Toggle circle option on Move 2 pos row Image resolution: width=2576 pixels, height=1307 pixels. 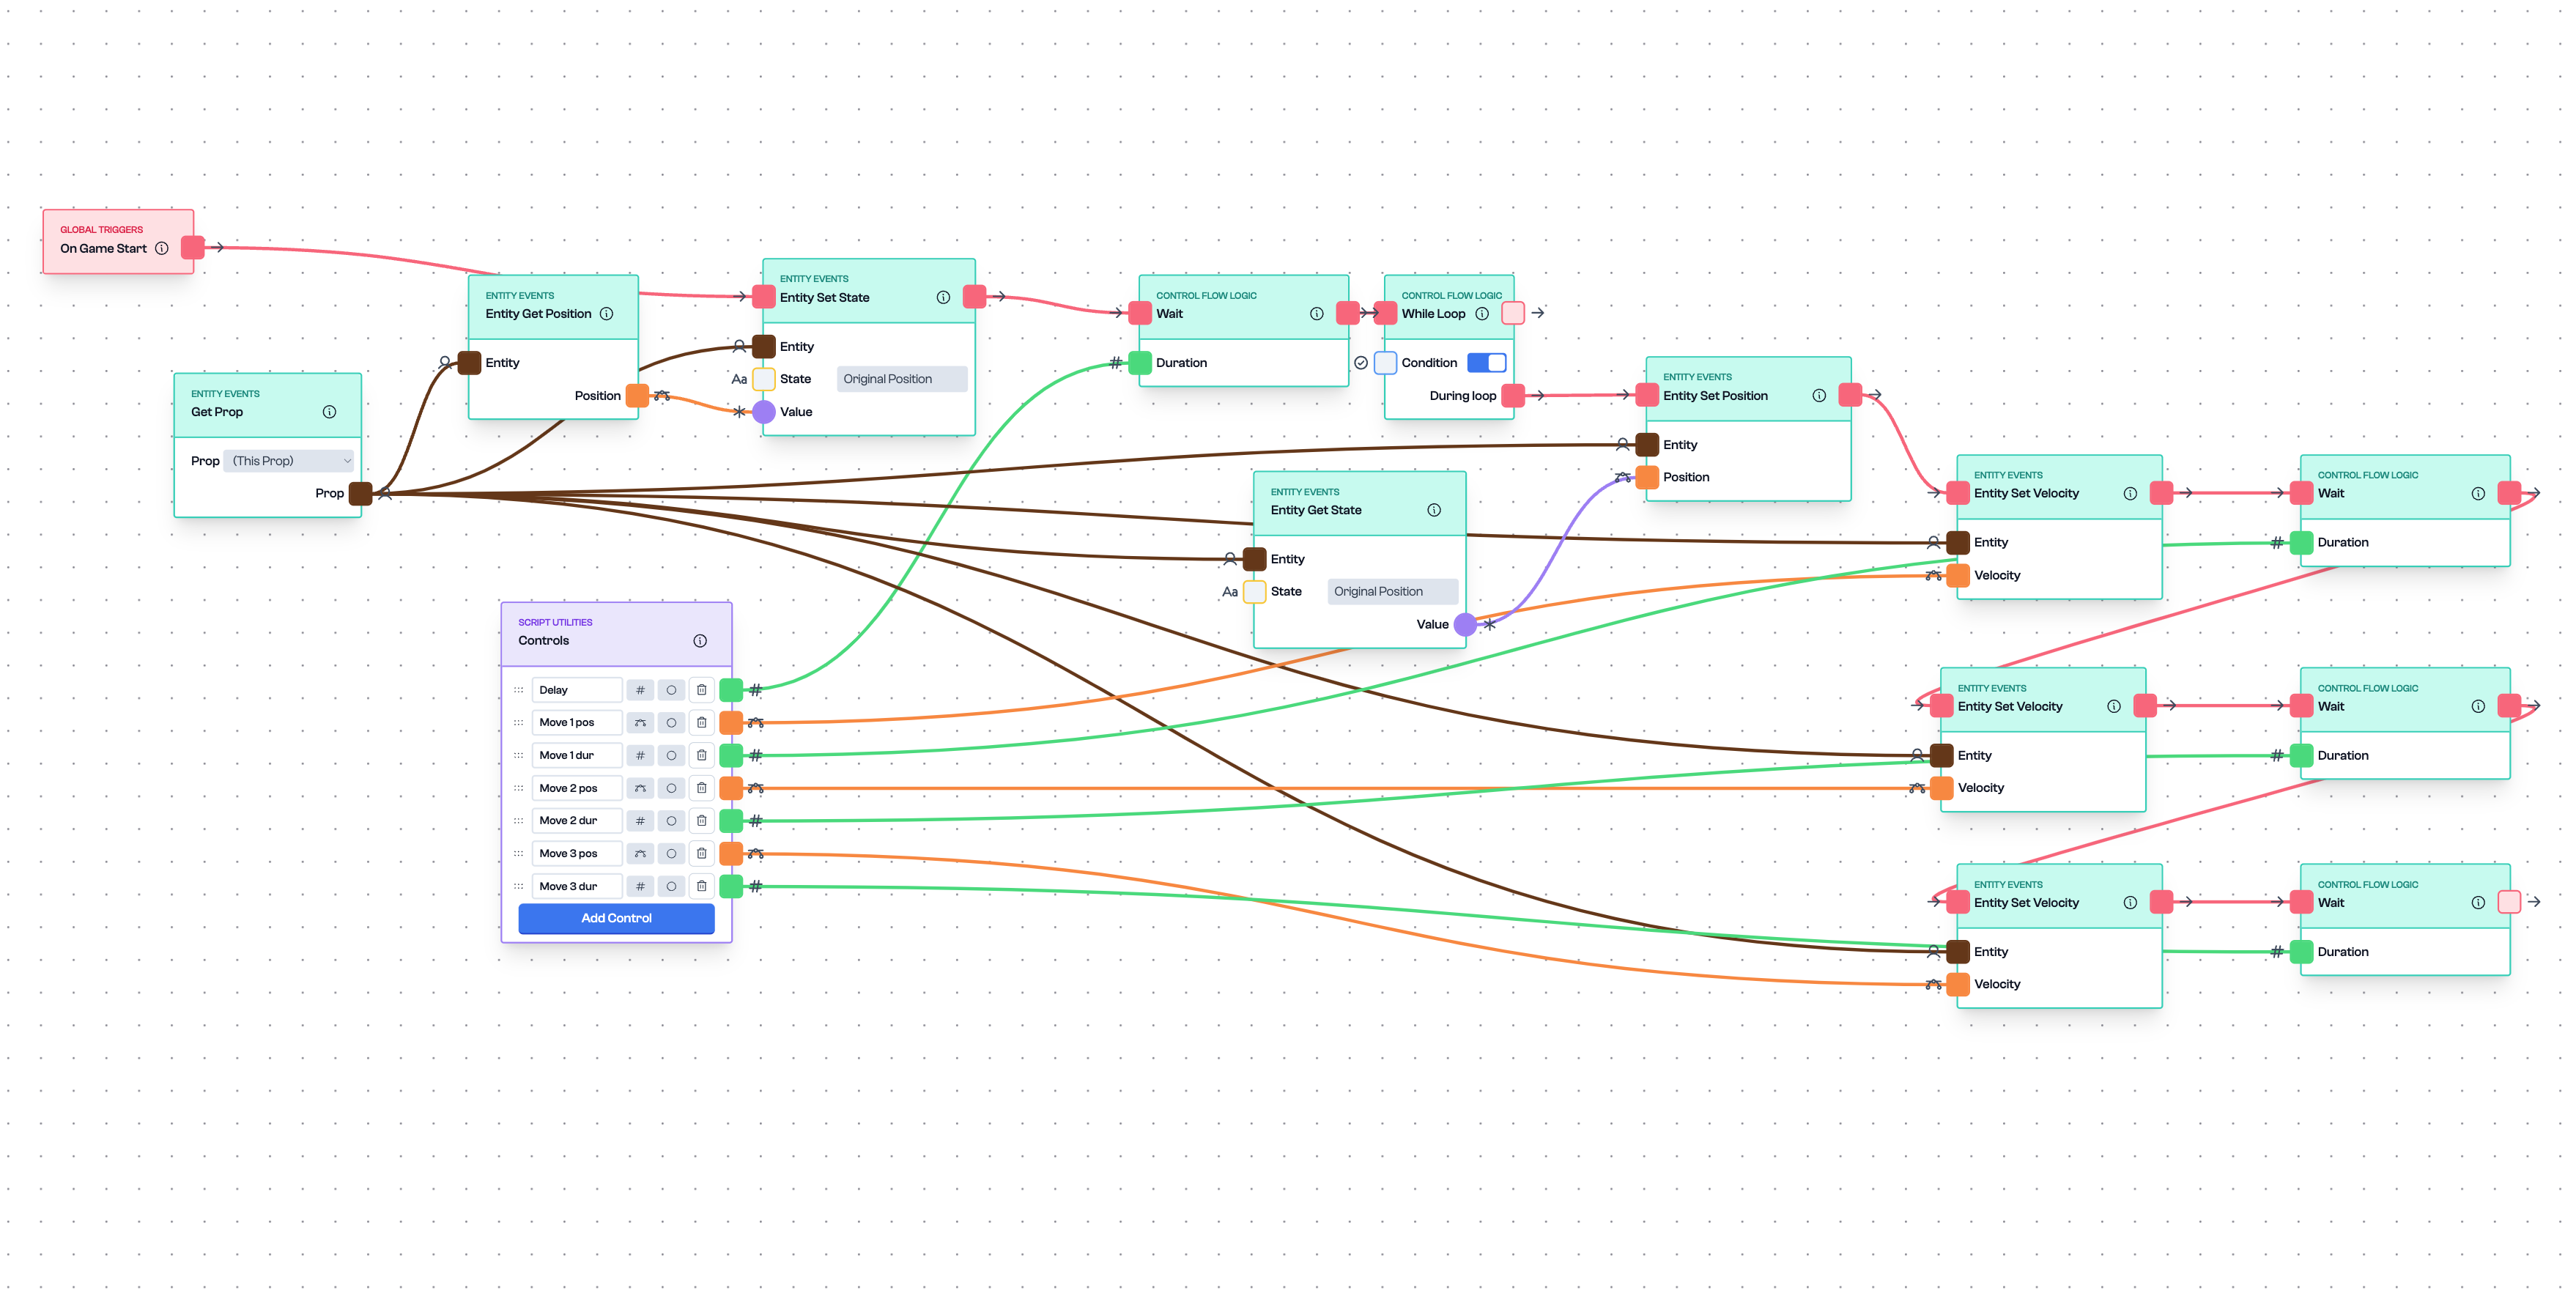[x=671, y=788]
